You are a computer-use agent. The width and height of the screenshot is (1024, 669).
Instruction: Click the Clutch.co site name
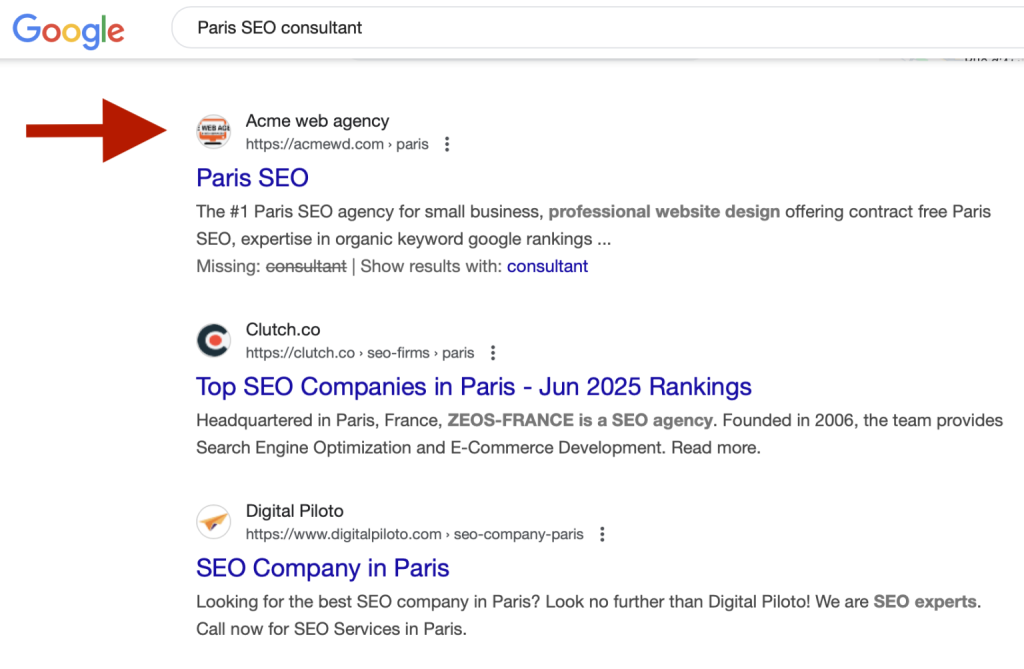283,329
